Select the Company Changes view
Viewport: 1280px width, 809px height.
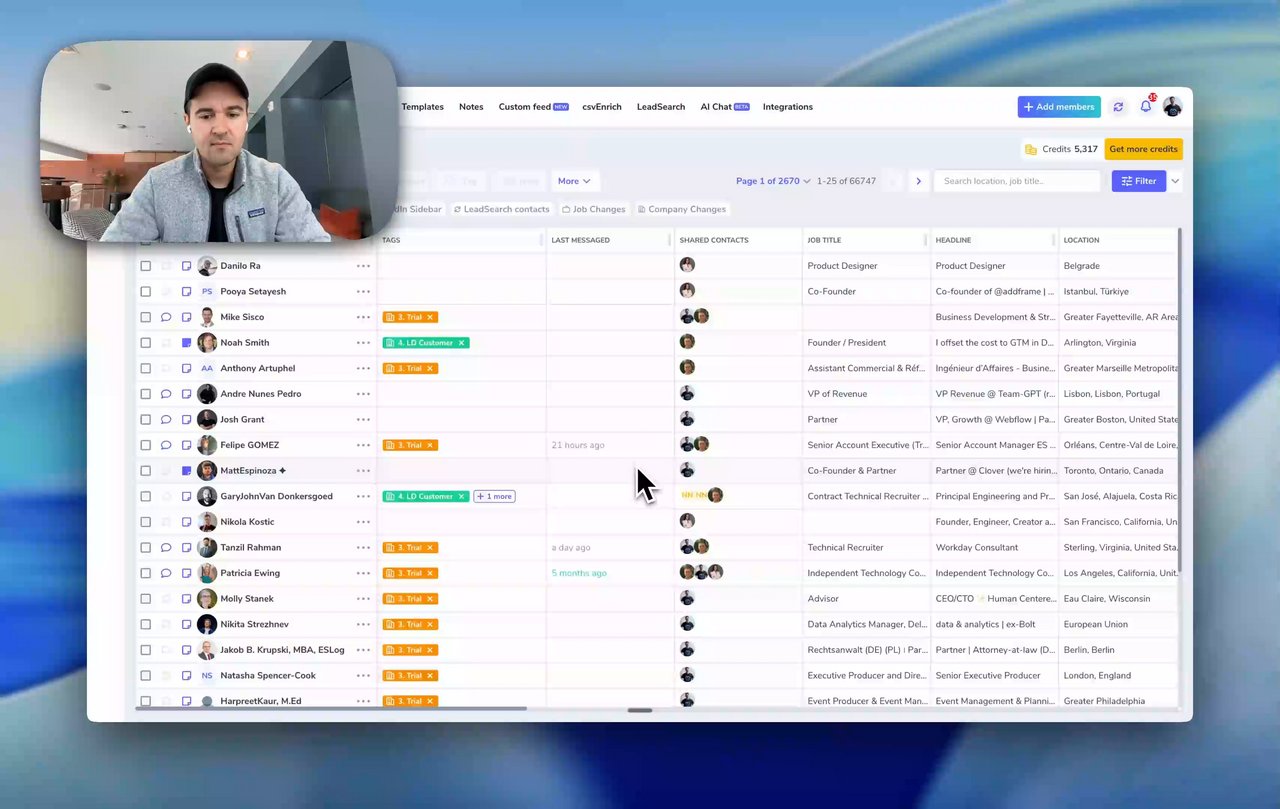tap(682, 209)
